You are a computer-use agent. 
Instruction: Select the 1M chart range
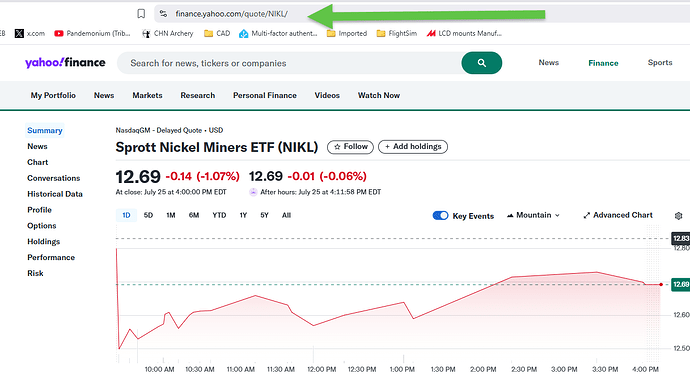point(171,215)
